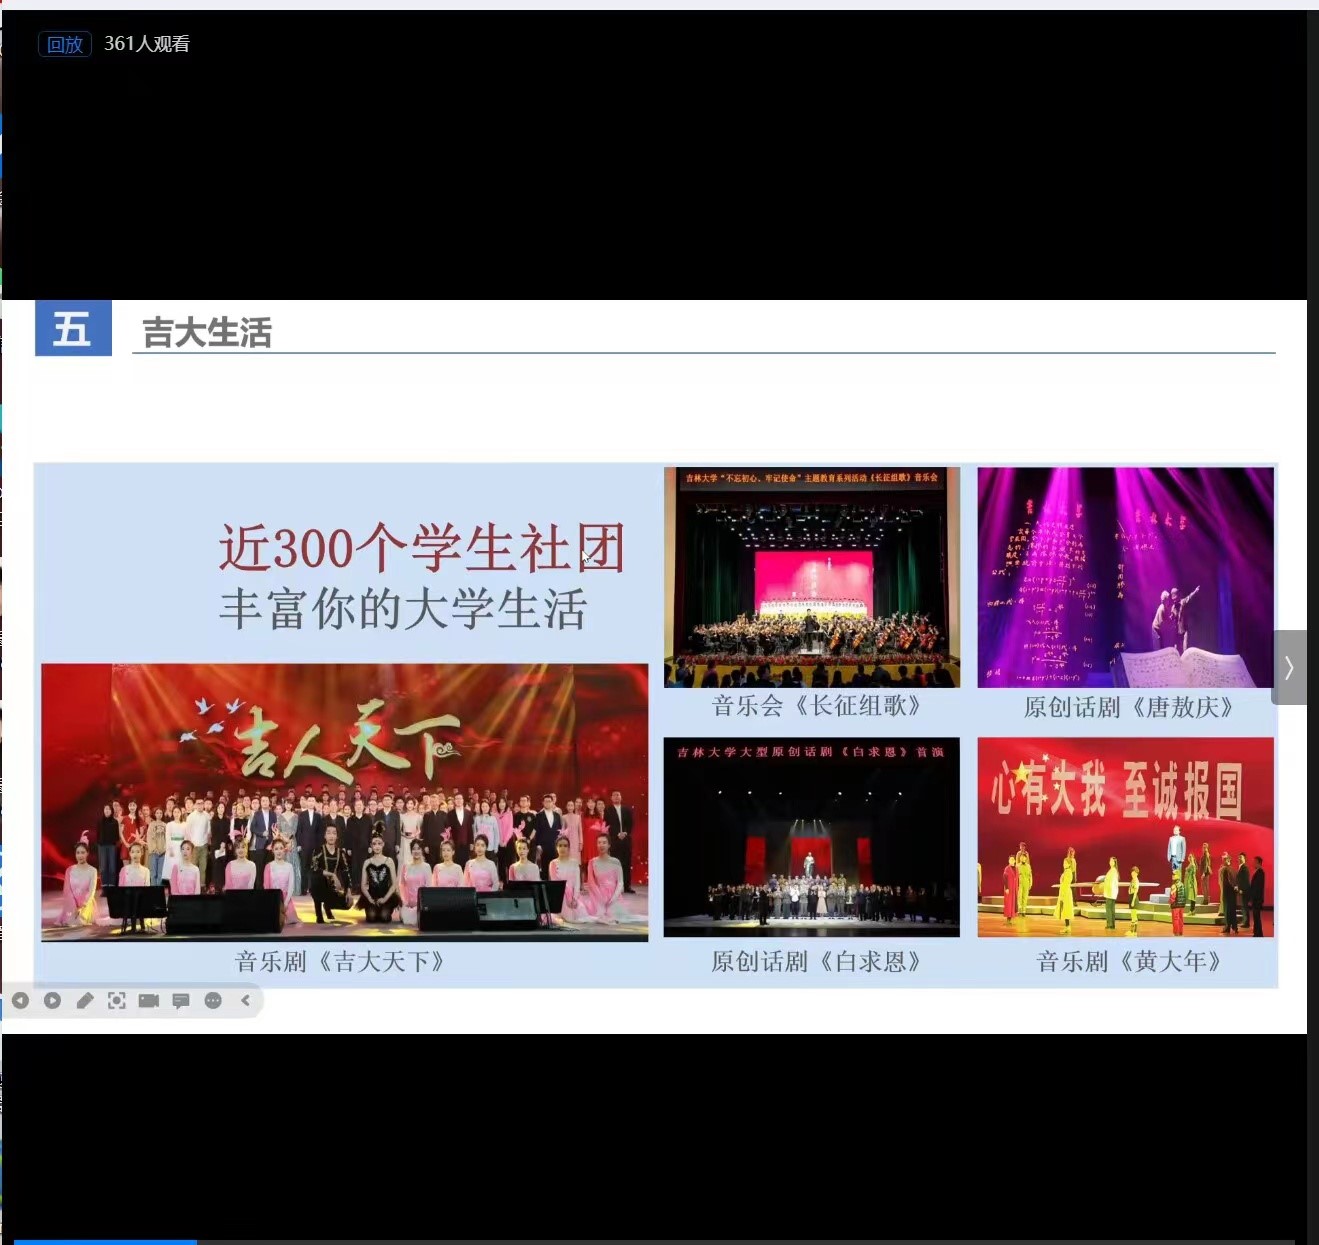Click the 白求恩 drama stage photo
1319x1245 pixels.
point(811,837)
